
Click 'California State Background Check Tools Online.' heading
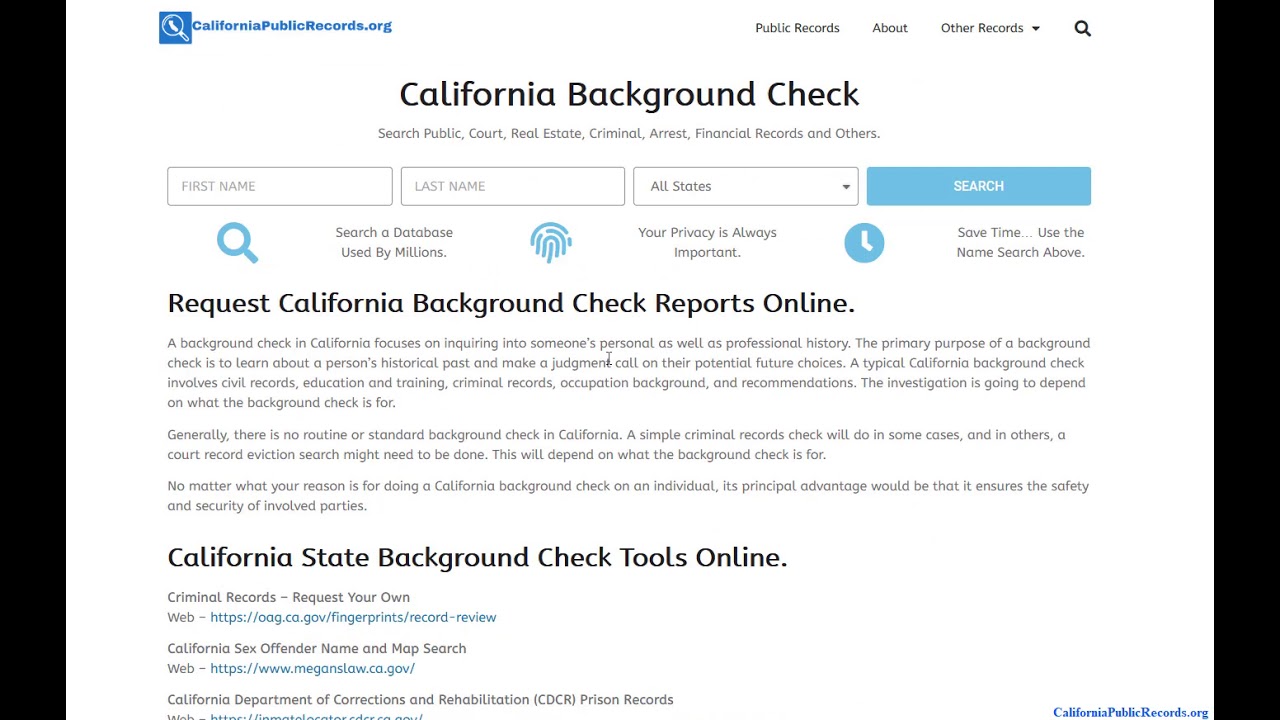click(x=477, y=557)
